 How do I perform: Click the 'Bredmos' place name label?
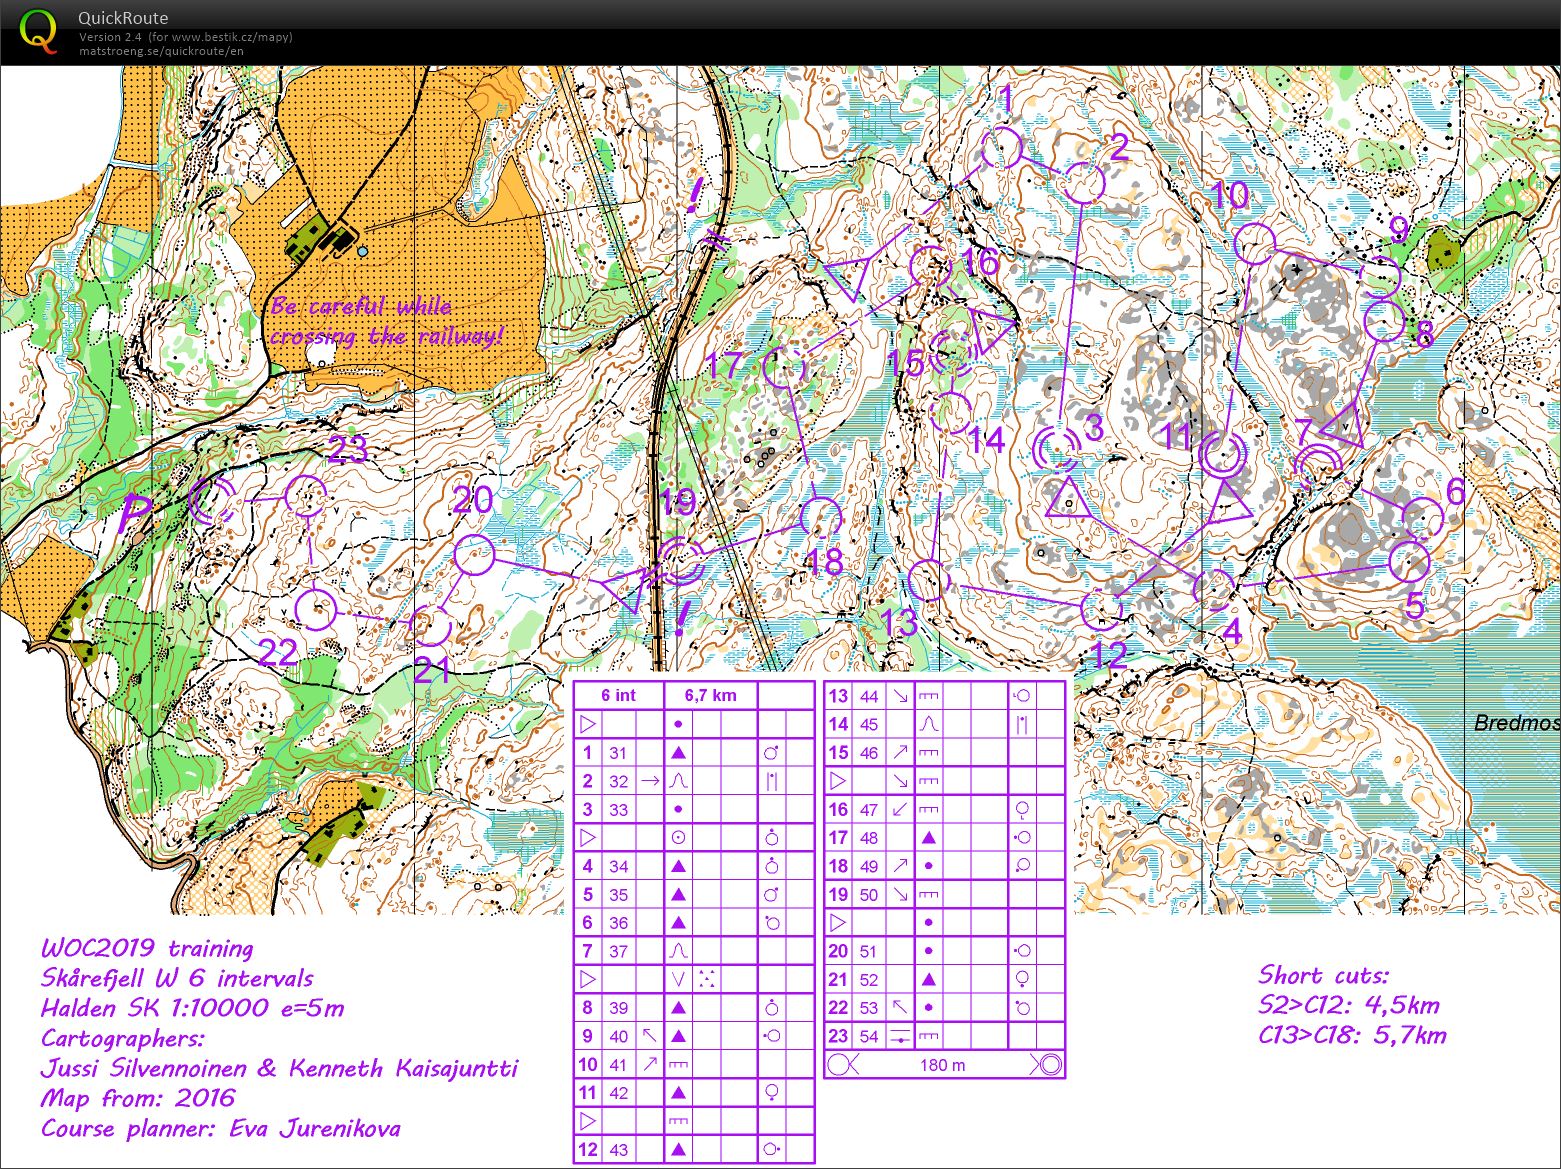(1517, 722)
